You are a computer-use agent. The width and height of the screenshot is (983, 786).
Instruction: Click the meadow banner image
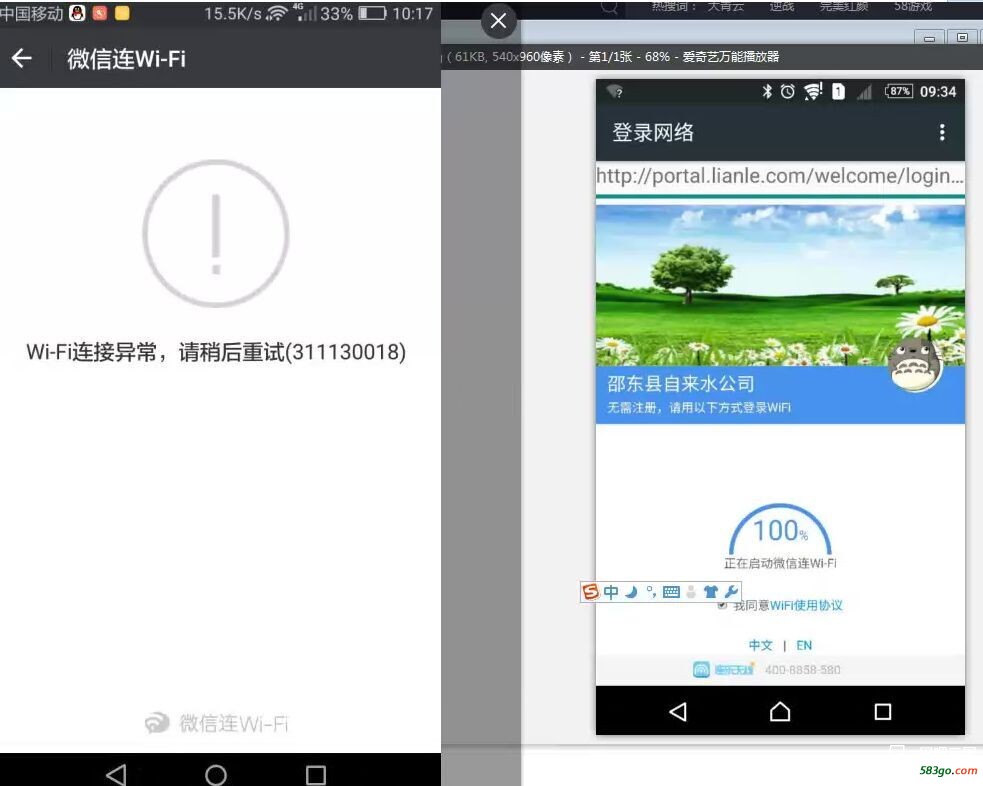point(780,285)
